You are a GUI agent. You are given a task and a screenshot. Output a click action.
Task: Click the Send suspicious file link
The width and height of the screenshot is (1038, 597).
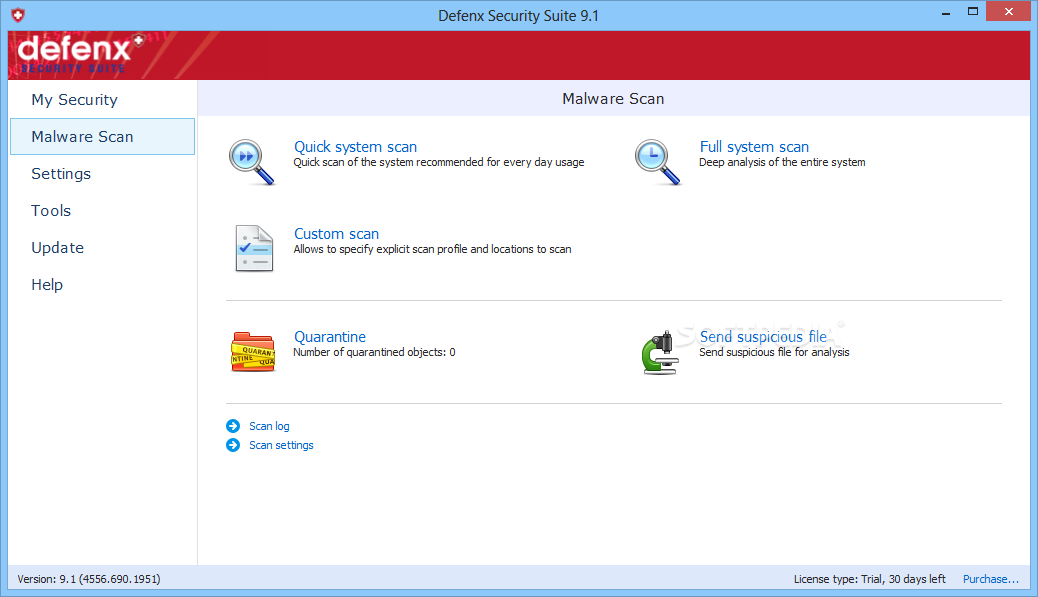click(763, 336)
